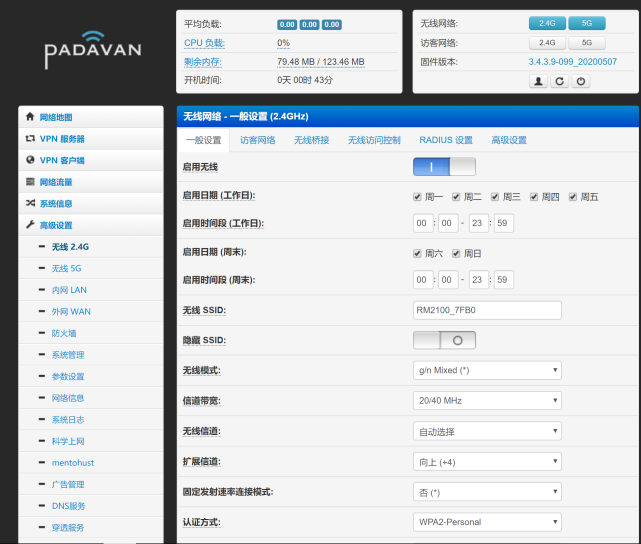641x544 pixels.
Task: Open 参数设置 in sidebar
Action: point(68,376)
